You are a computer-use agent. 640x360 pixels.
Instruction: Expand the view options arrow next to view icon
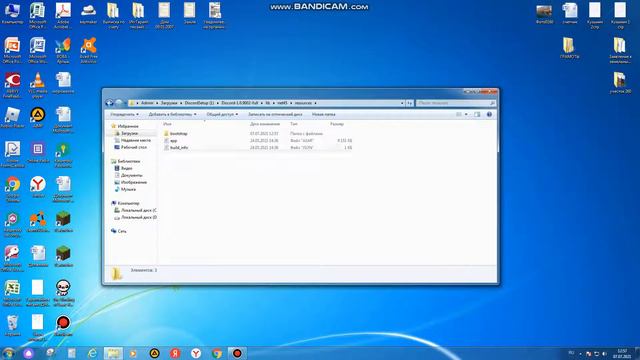click(x=466, y=115)
